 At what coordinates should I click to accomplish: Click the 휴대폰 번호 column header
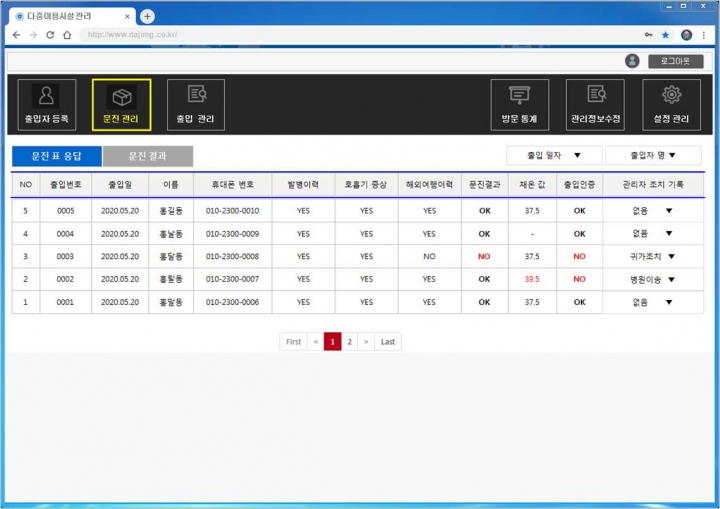(232, 185)
